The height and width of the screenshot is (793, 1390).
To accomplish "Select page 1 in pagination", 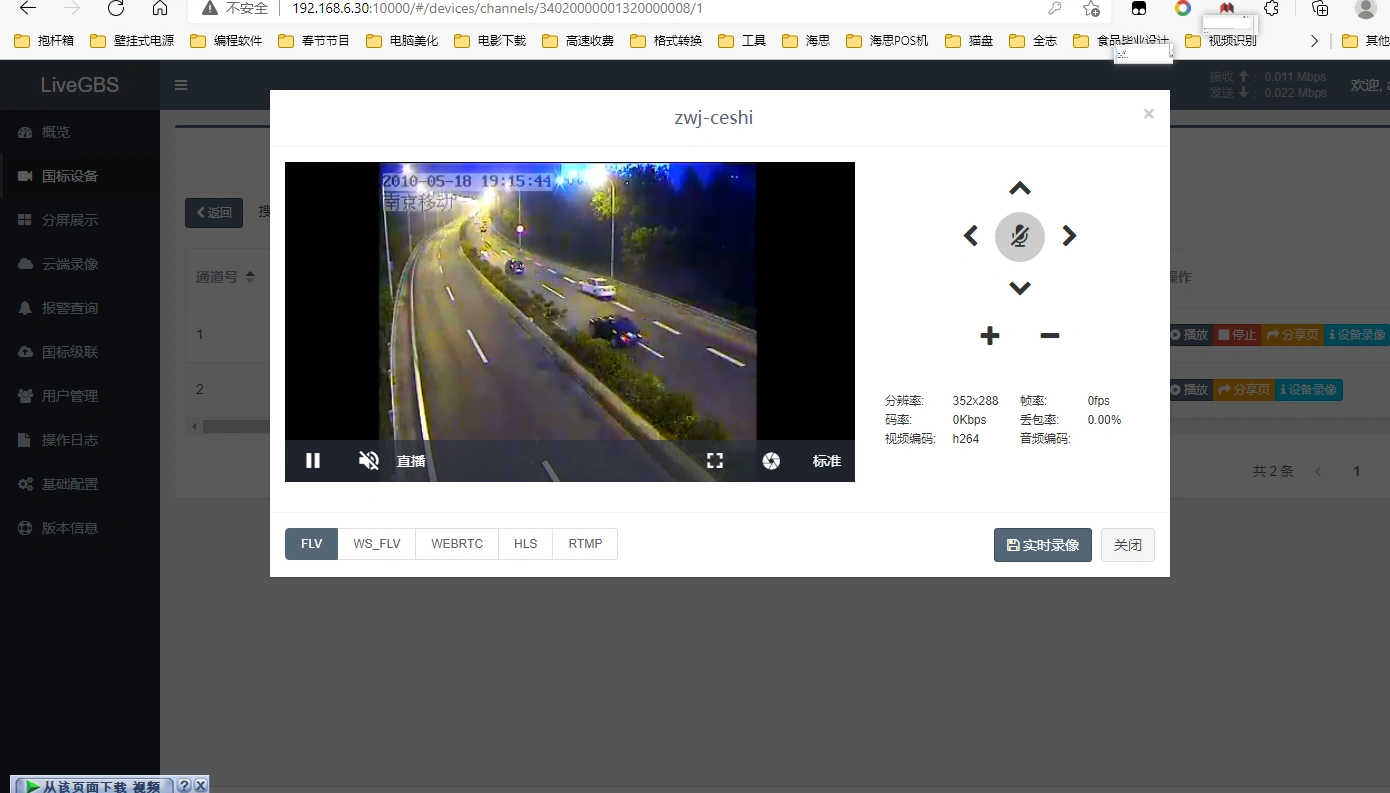I will point(1357,471).
